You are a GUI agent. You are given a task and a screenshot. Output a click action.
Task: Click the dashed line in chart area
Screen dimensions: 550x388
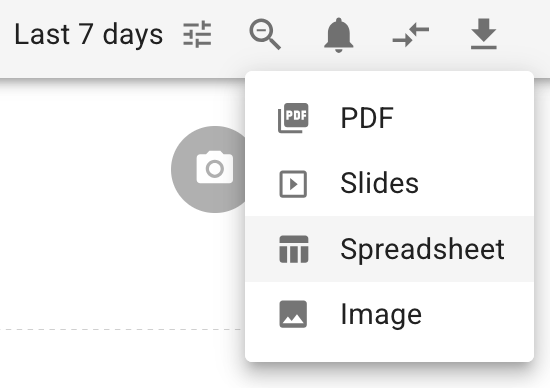(122, 329)
